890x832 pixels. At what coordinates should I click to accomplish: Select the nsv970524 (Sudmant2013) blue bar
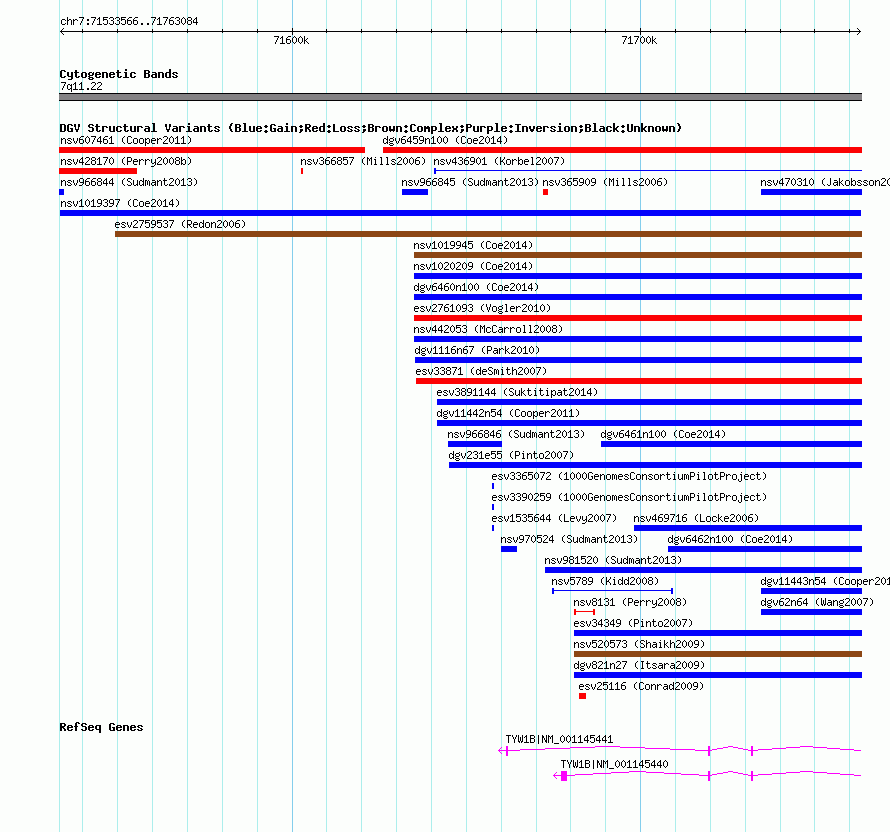coord(509,549)
